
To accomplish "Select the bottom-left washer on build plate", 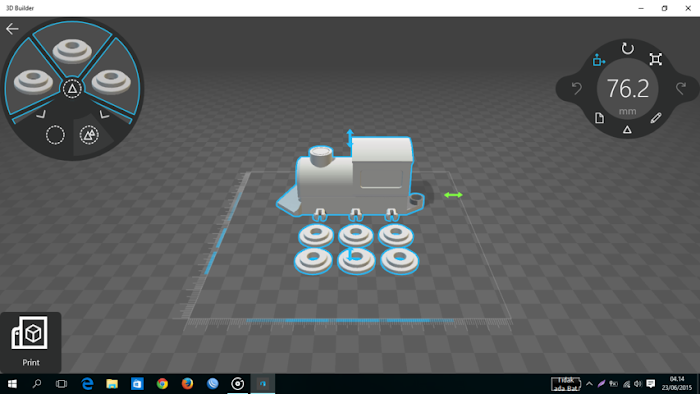I will tap(313, 261).
